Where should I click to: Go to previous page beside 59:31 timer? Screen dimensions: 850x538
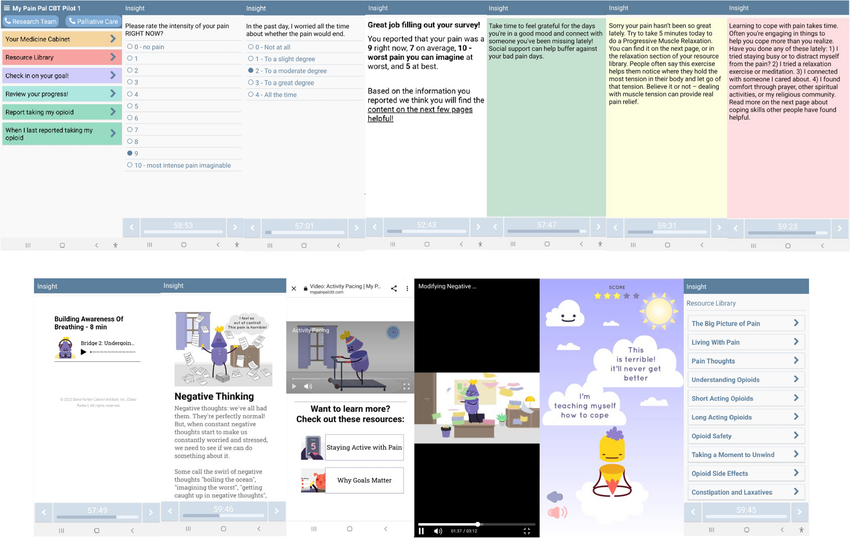(615, 227)
